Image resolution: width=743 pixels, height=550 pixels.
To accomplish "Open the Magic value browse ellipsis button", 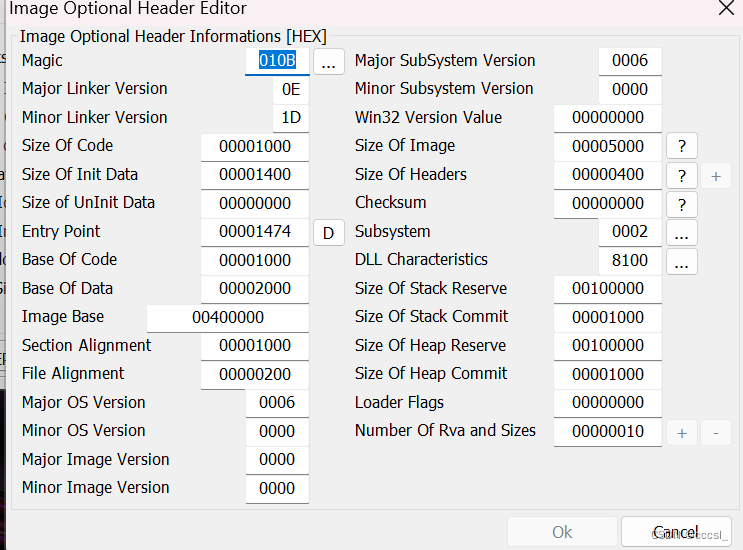I will point(328,62).
